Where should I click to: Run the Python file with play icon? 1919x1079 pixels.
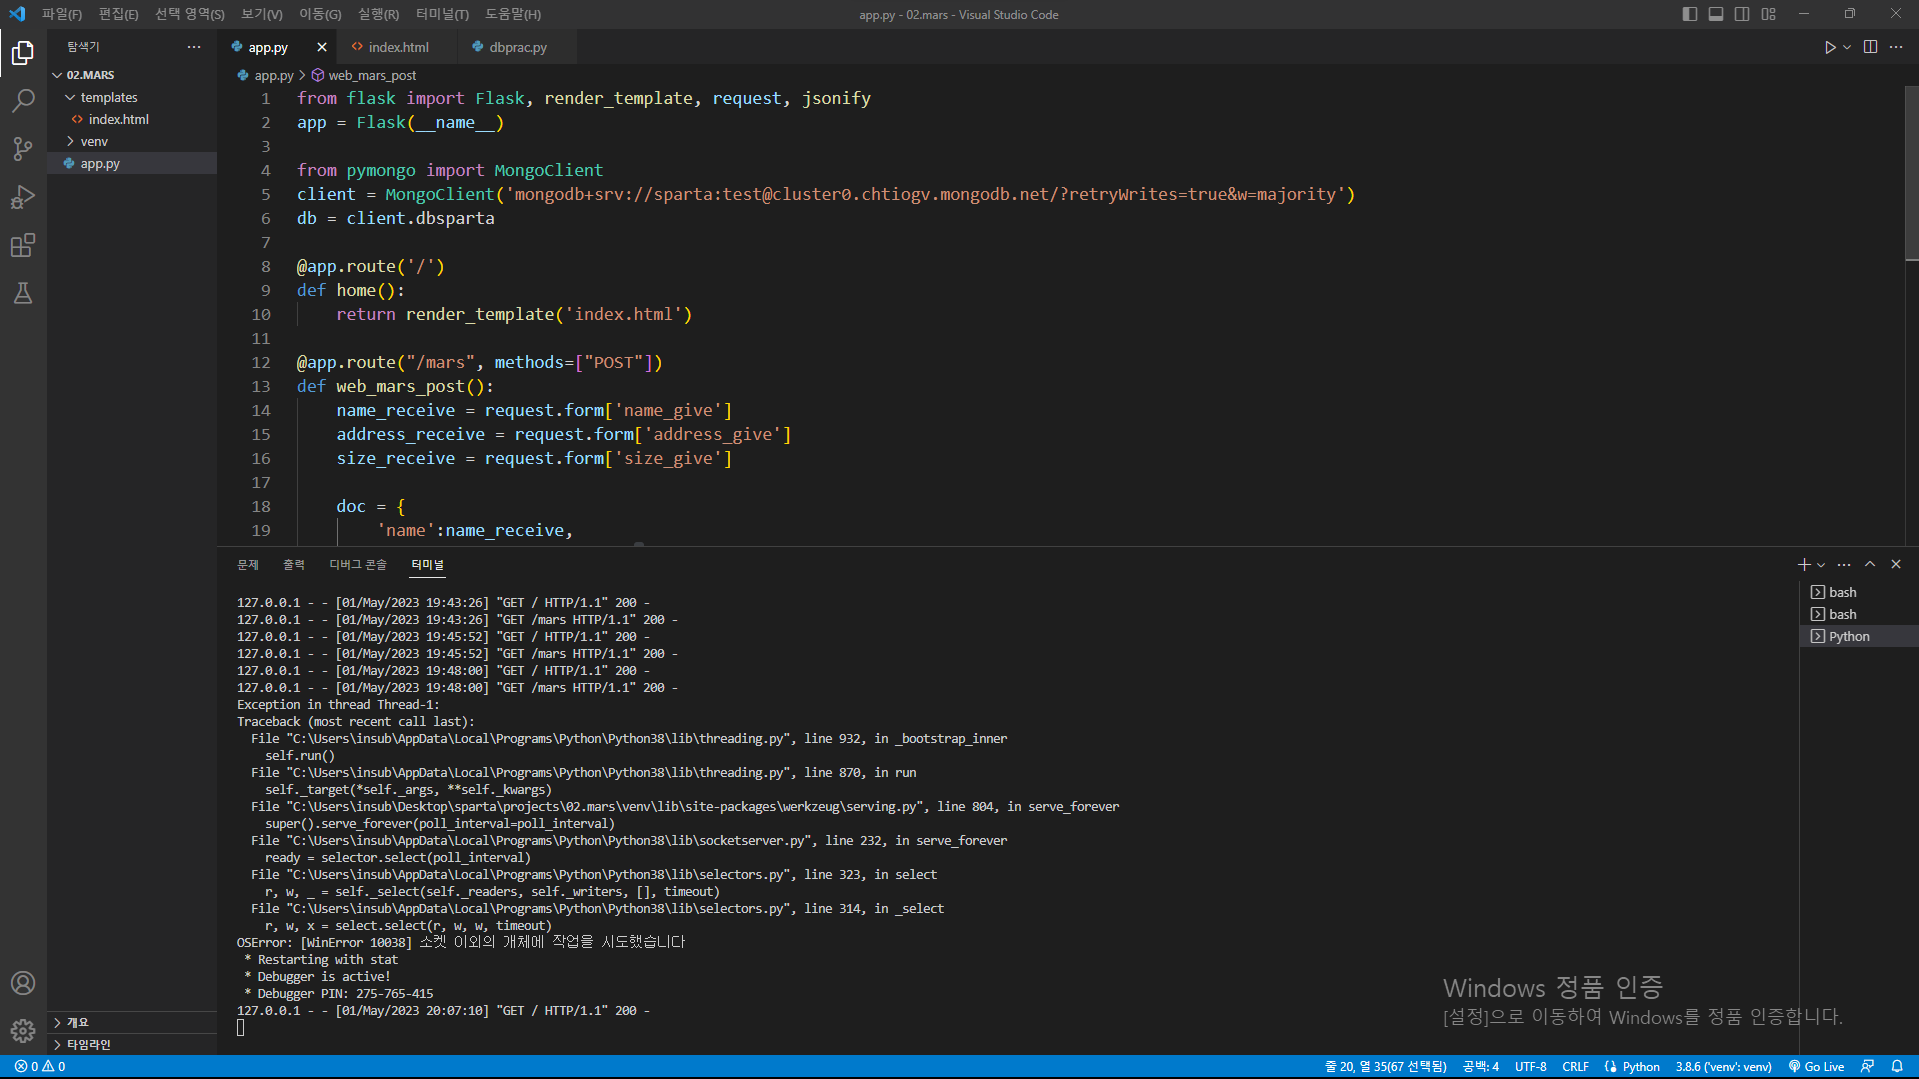1830,47
